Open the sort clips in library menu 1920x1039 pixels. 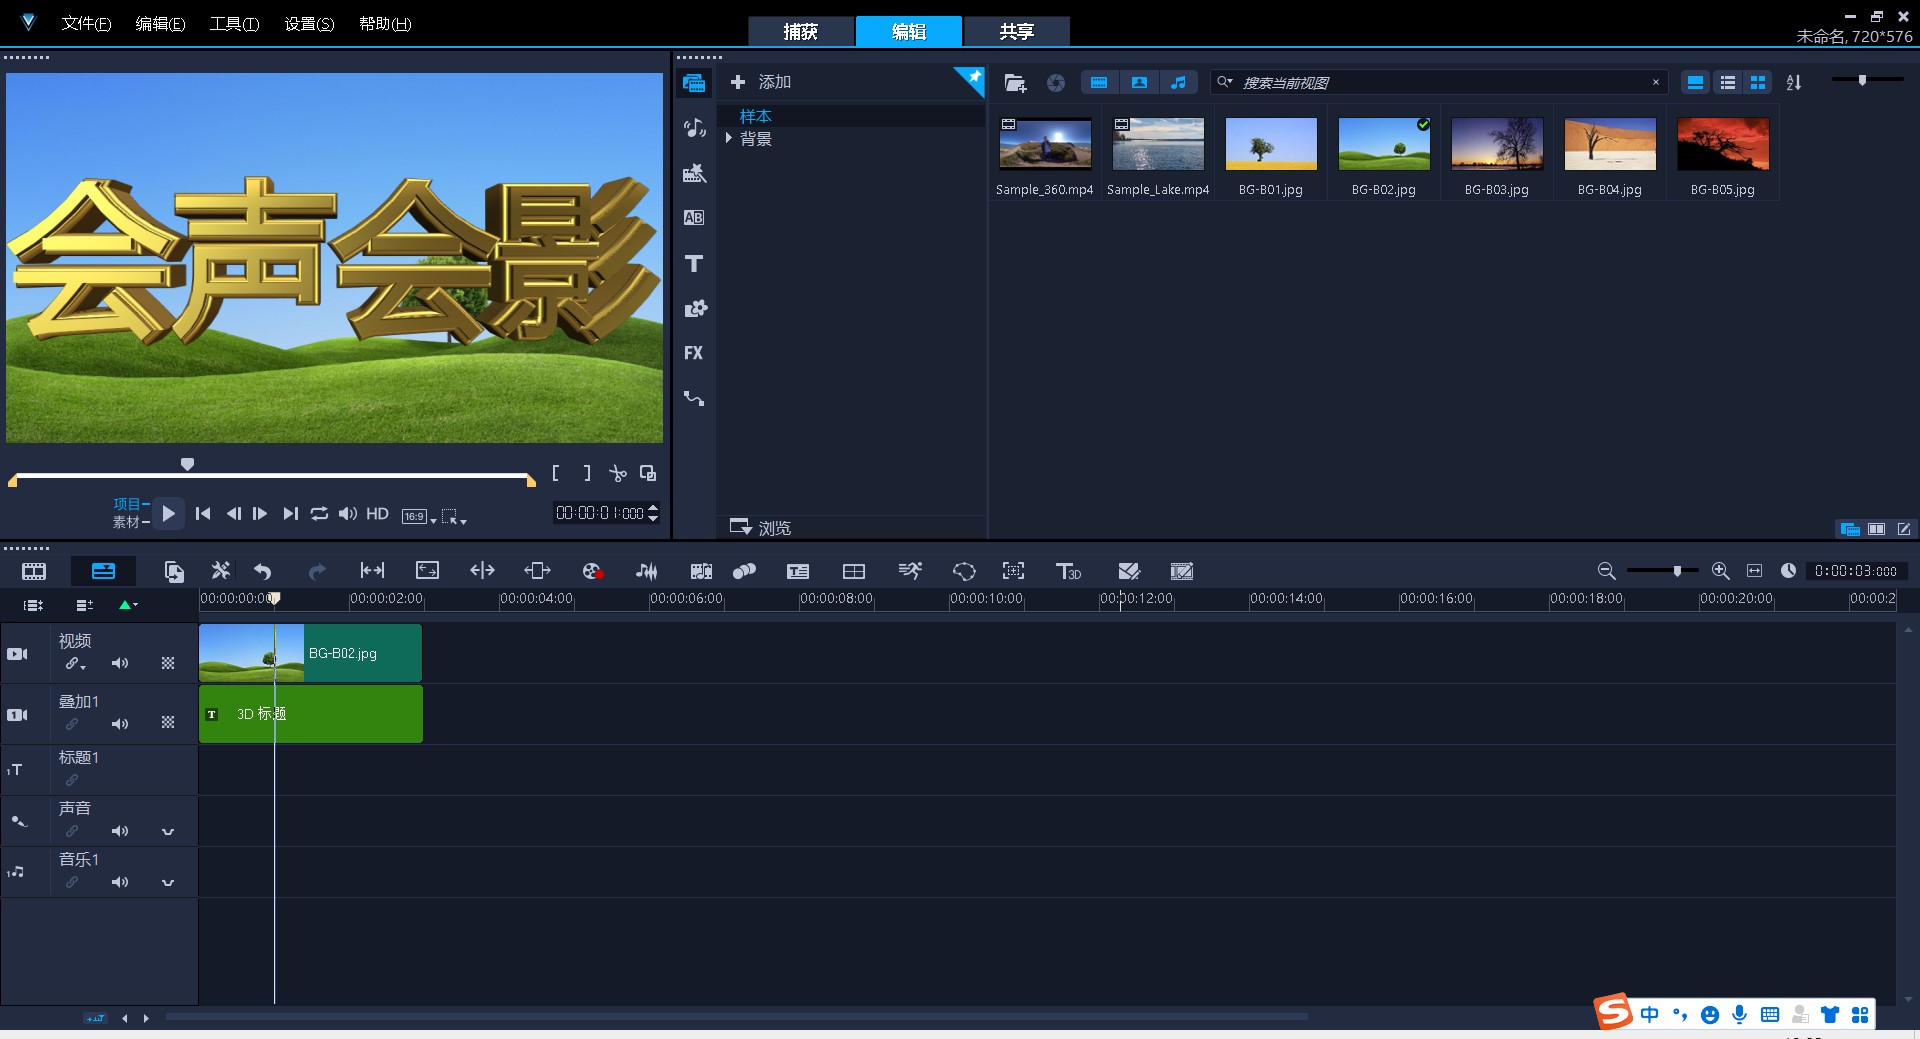coord(1794,83)
